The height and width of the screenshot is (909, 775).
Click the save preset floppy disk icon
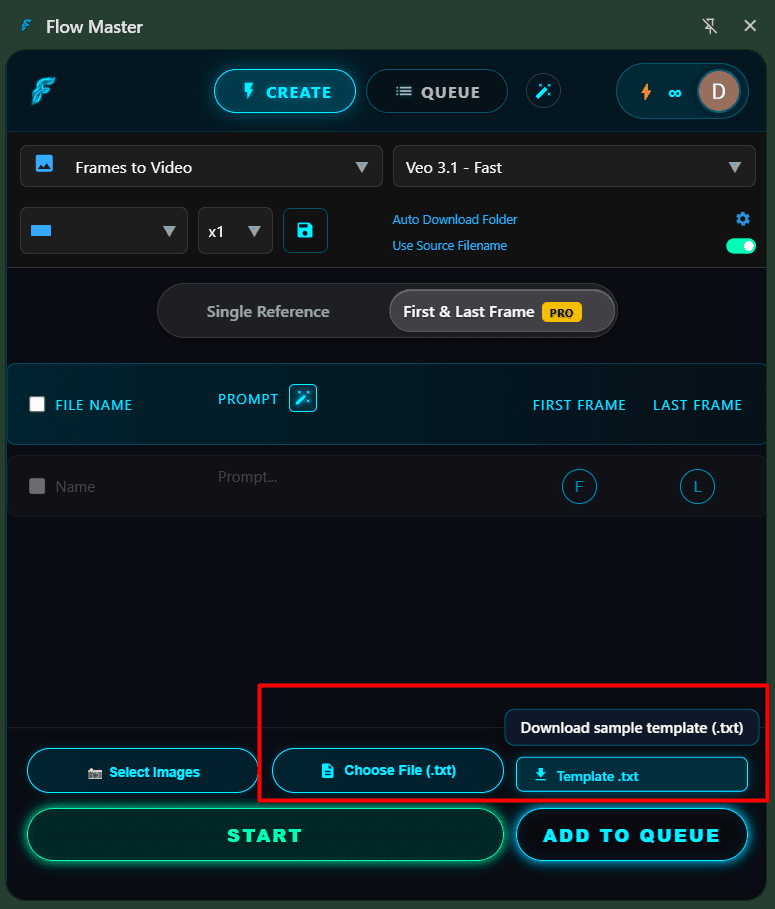click(305, 231)
